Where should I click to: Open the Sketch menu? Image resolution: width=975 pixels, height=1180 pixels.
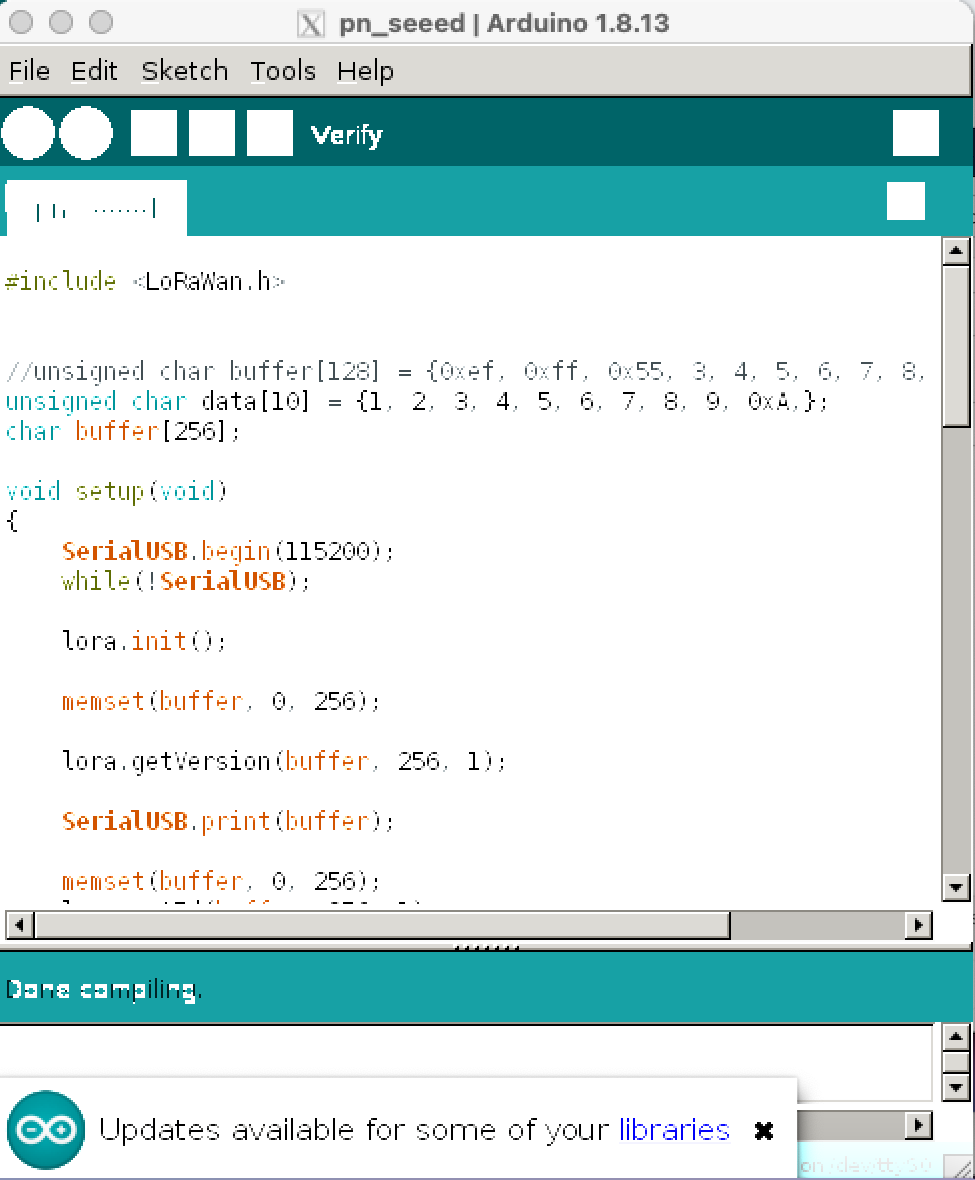click(x=184, y=72)
